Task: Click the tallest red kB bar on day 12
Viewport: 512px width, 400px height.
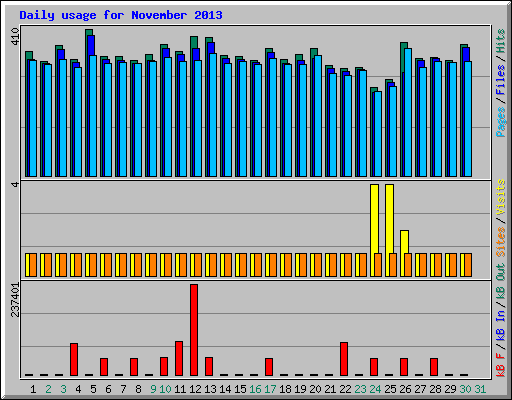Action: click(x=194, y=330)
